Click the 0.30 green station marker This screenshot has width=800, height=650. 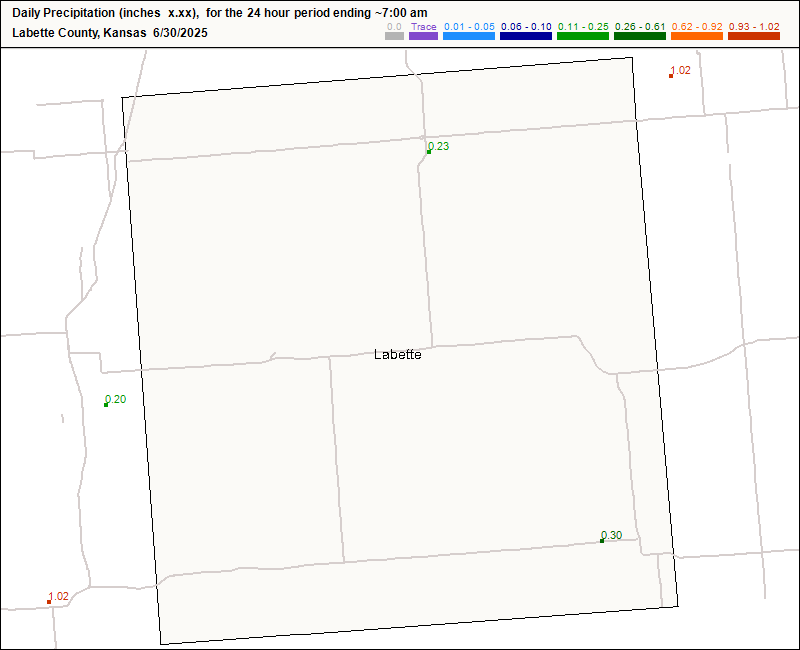pyautogui.click(x=602, y=541)
